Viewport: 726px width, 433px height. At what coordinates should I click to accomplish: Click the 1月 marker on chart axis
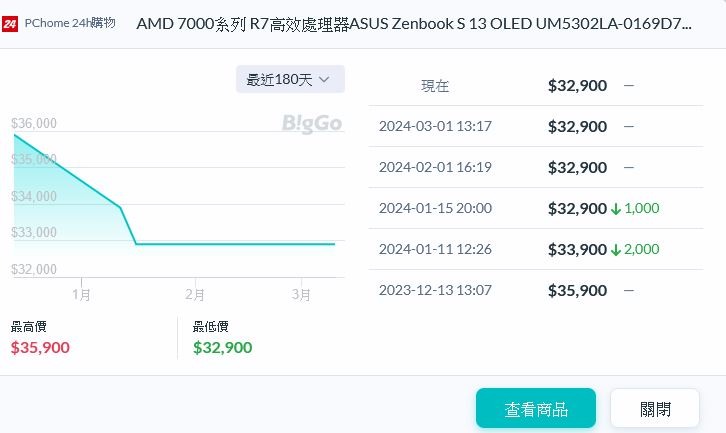point(81,295)
